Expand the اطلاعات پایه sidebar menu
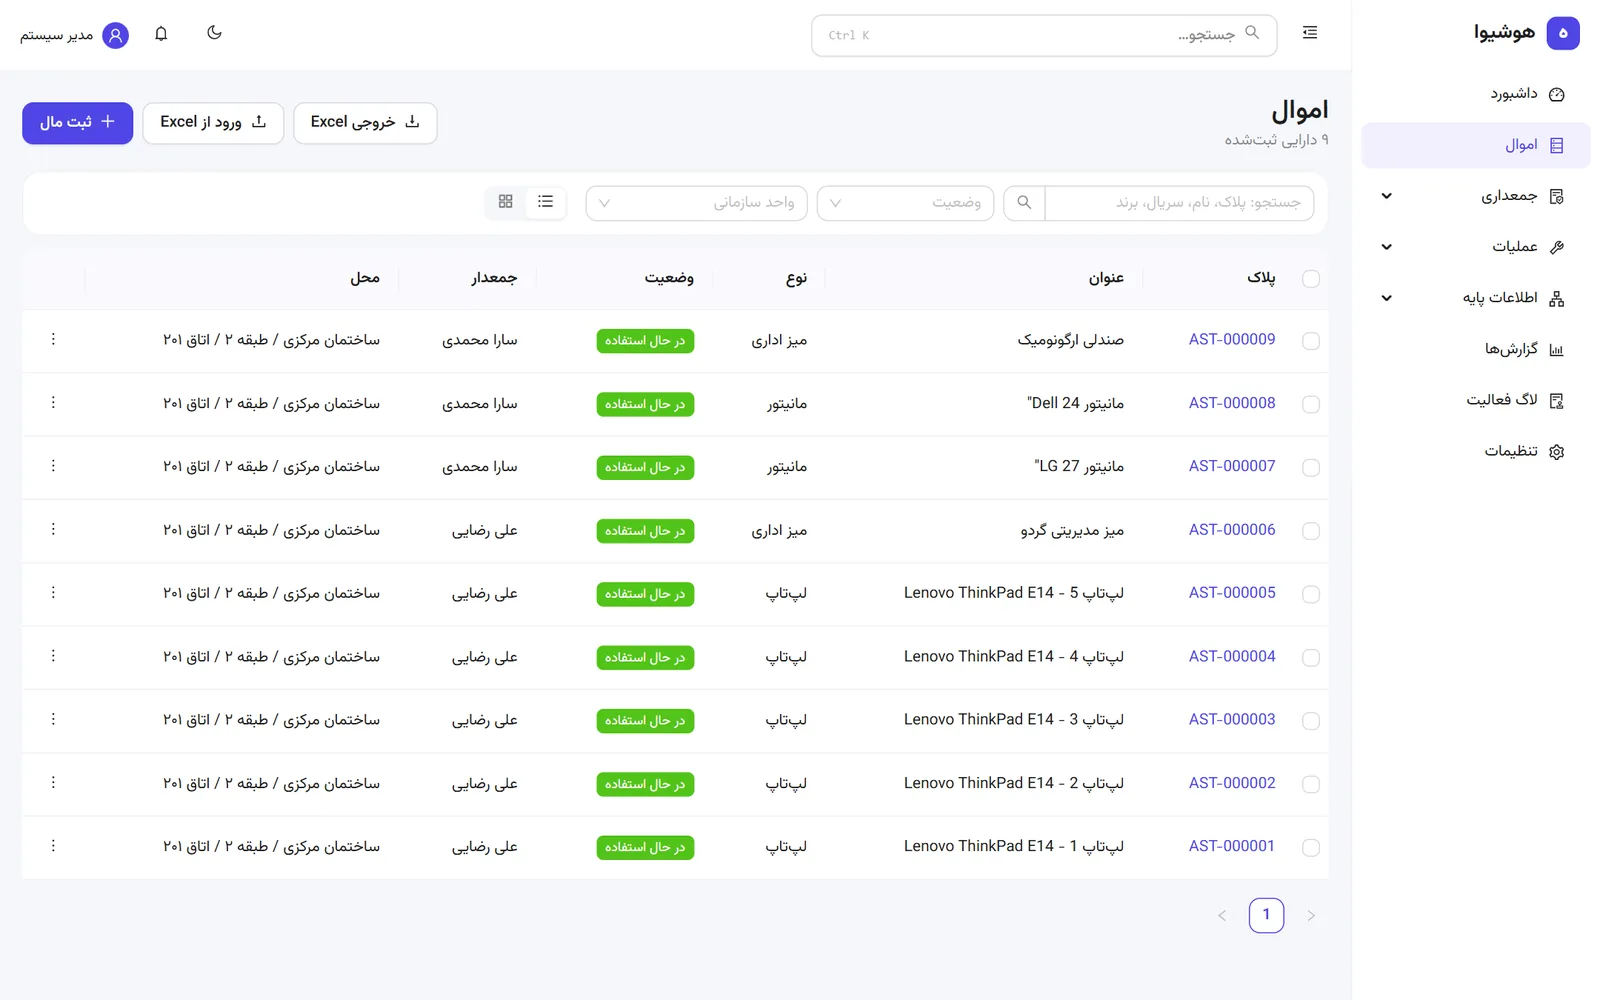 1476,298
